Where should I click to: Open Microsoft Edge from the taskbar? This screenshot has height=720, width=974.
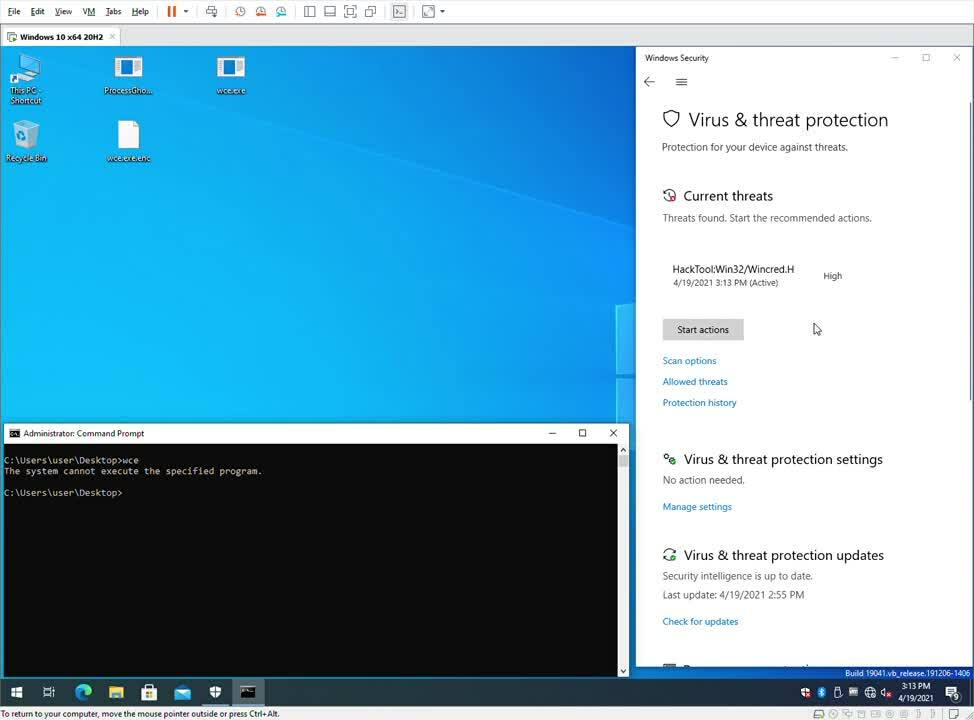(83, 692)
